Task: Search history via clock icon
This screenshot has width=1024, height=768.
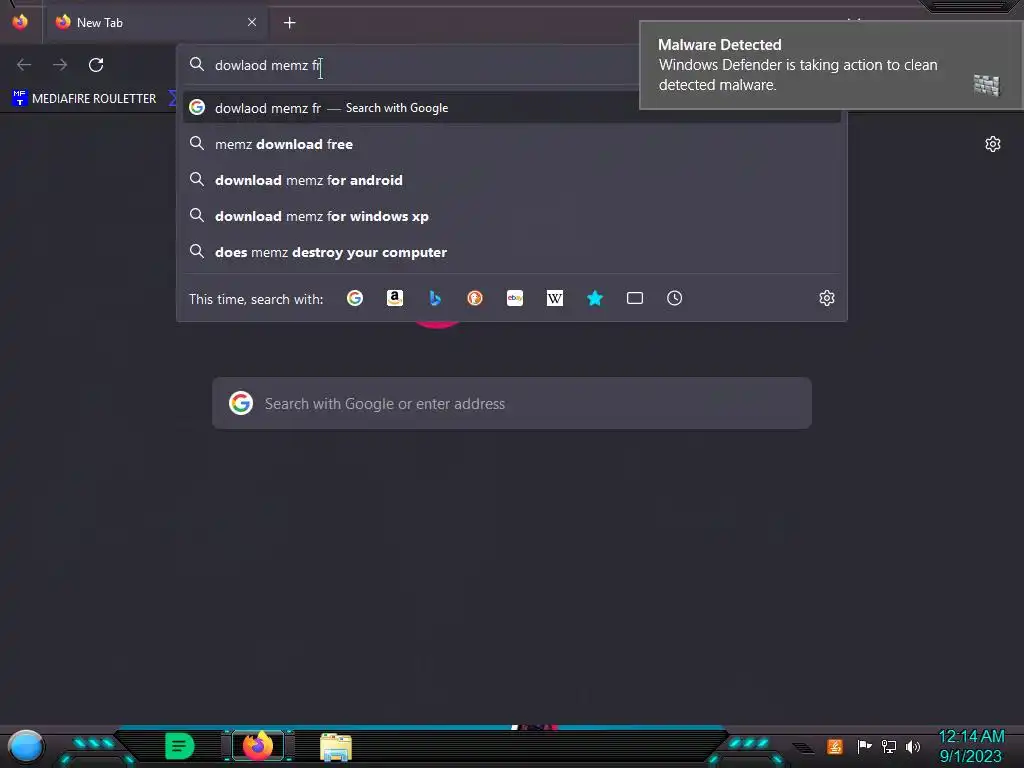Action: point(675,298)
